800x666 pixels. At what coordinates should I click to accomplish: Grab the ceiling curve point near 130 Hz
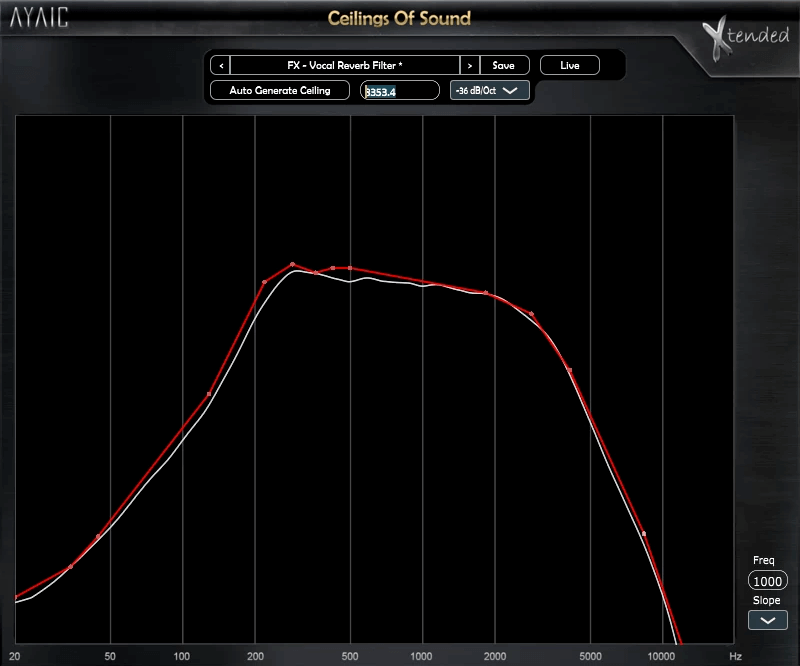[209, 394]
